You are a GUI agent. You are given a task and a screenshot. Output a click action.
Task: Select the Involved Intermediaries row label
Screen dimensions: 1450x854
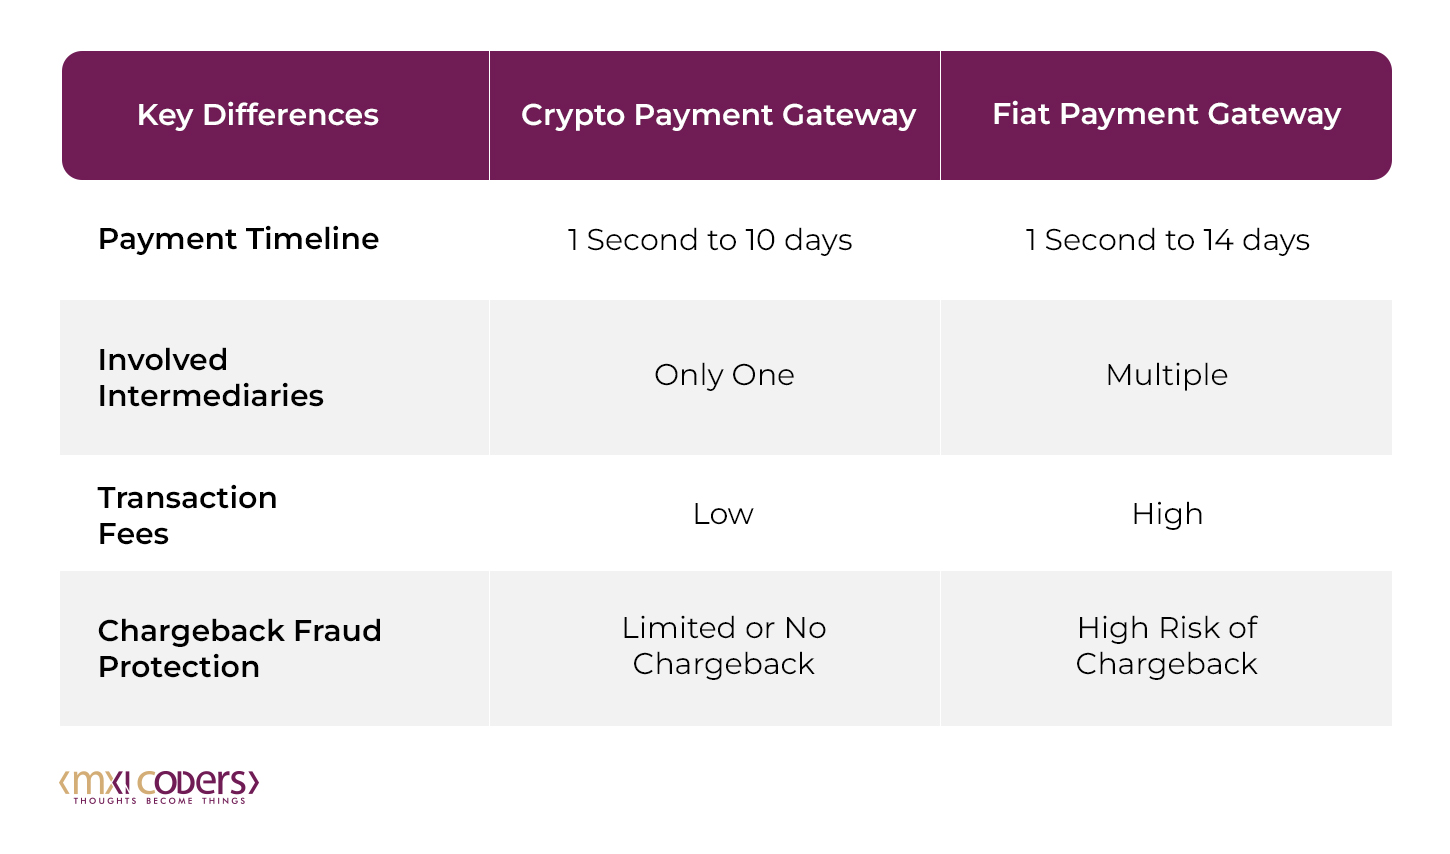[x=210, y=377]
